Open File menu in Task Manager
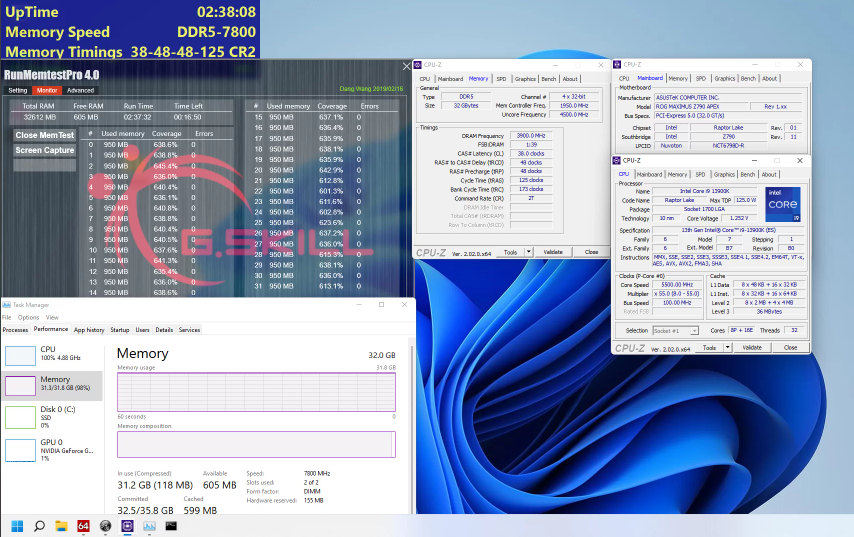The height and width of the screenshot is (537, 854). 7,318
